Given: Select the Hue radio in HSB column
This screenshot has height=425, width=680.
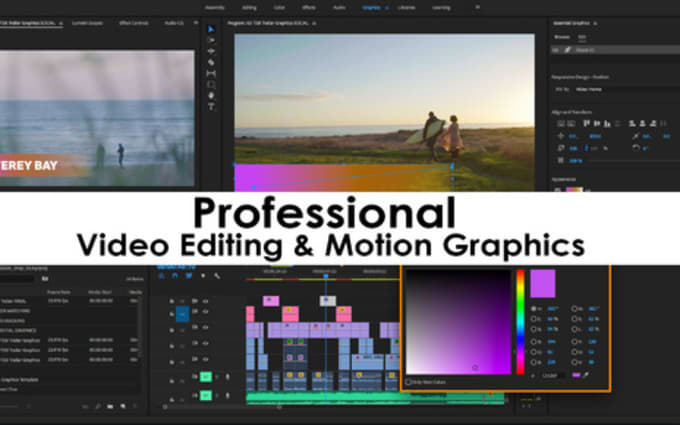Looking at the screenshot, I should (x=534, y=309).
